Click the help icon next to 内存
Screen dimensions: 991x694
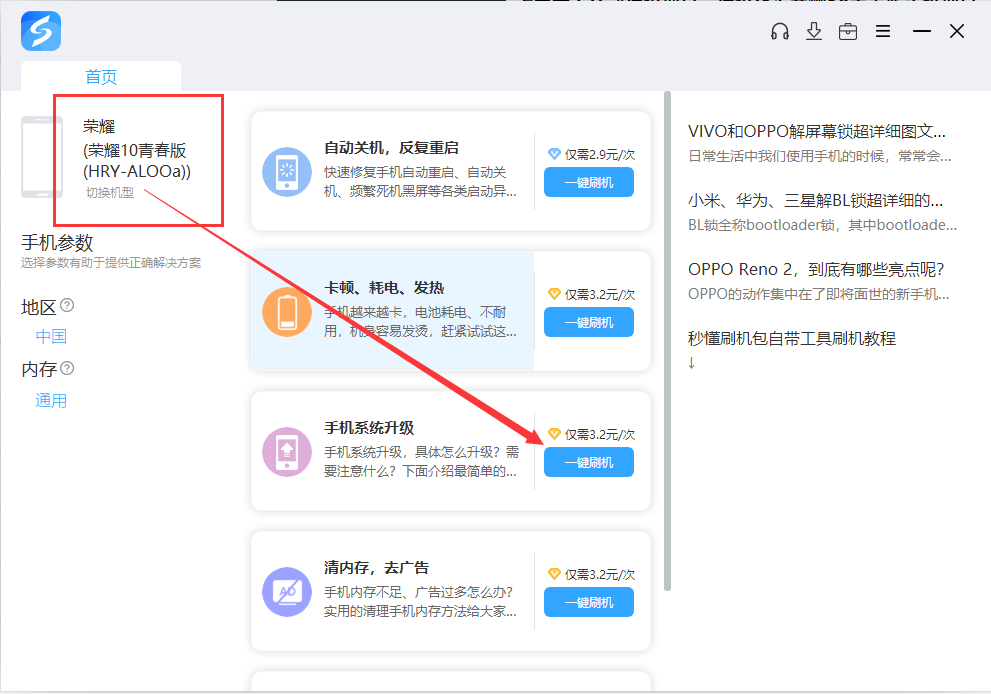pyautogui.click(x=67, y=368)
